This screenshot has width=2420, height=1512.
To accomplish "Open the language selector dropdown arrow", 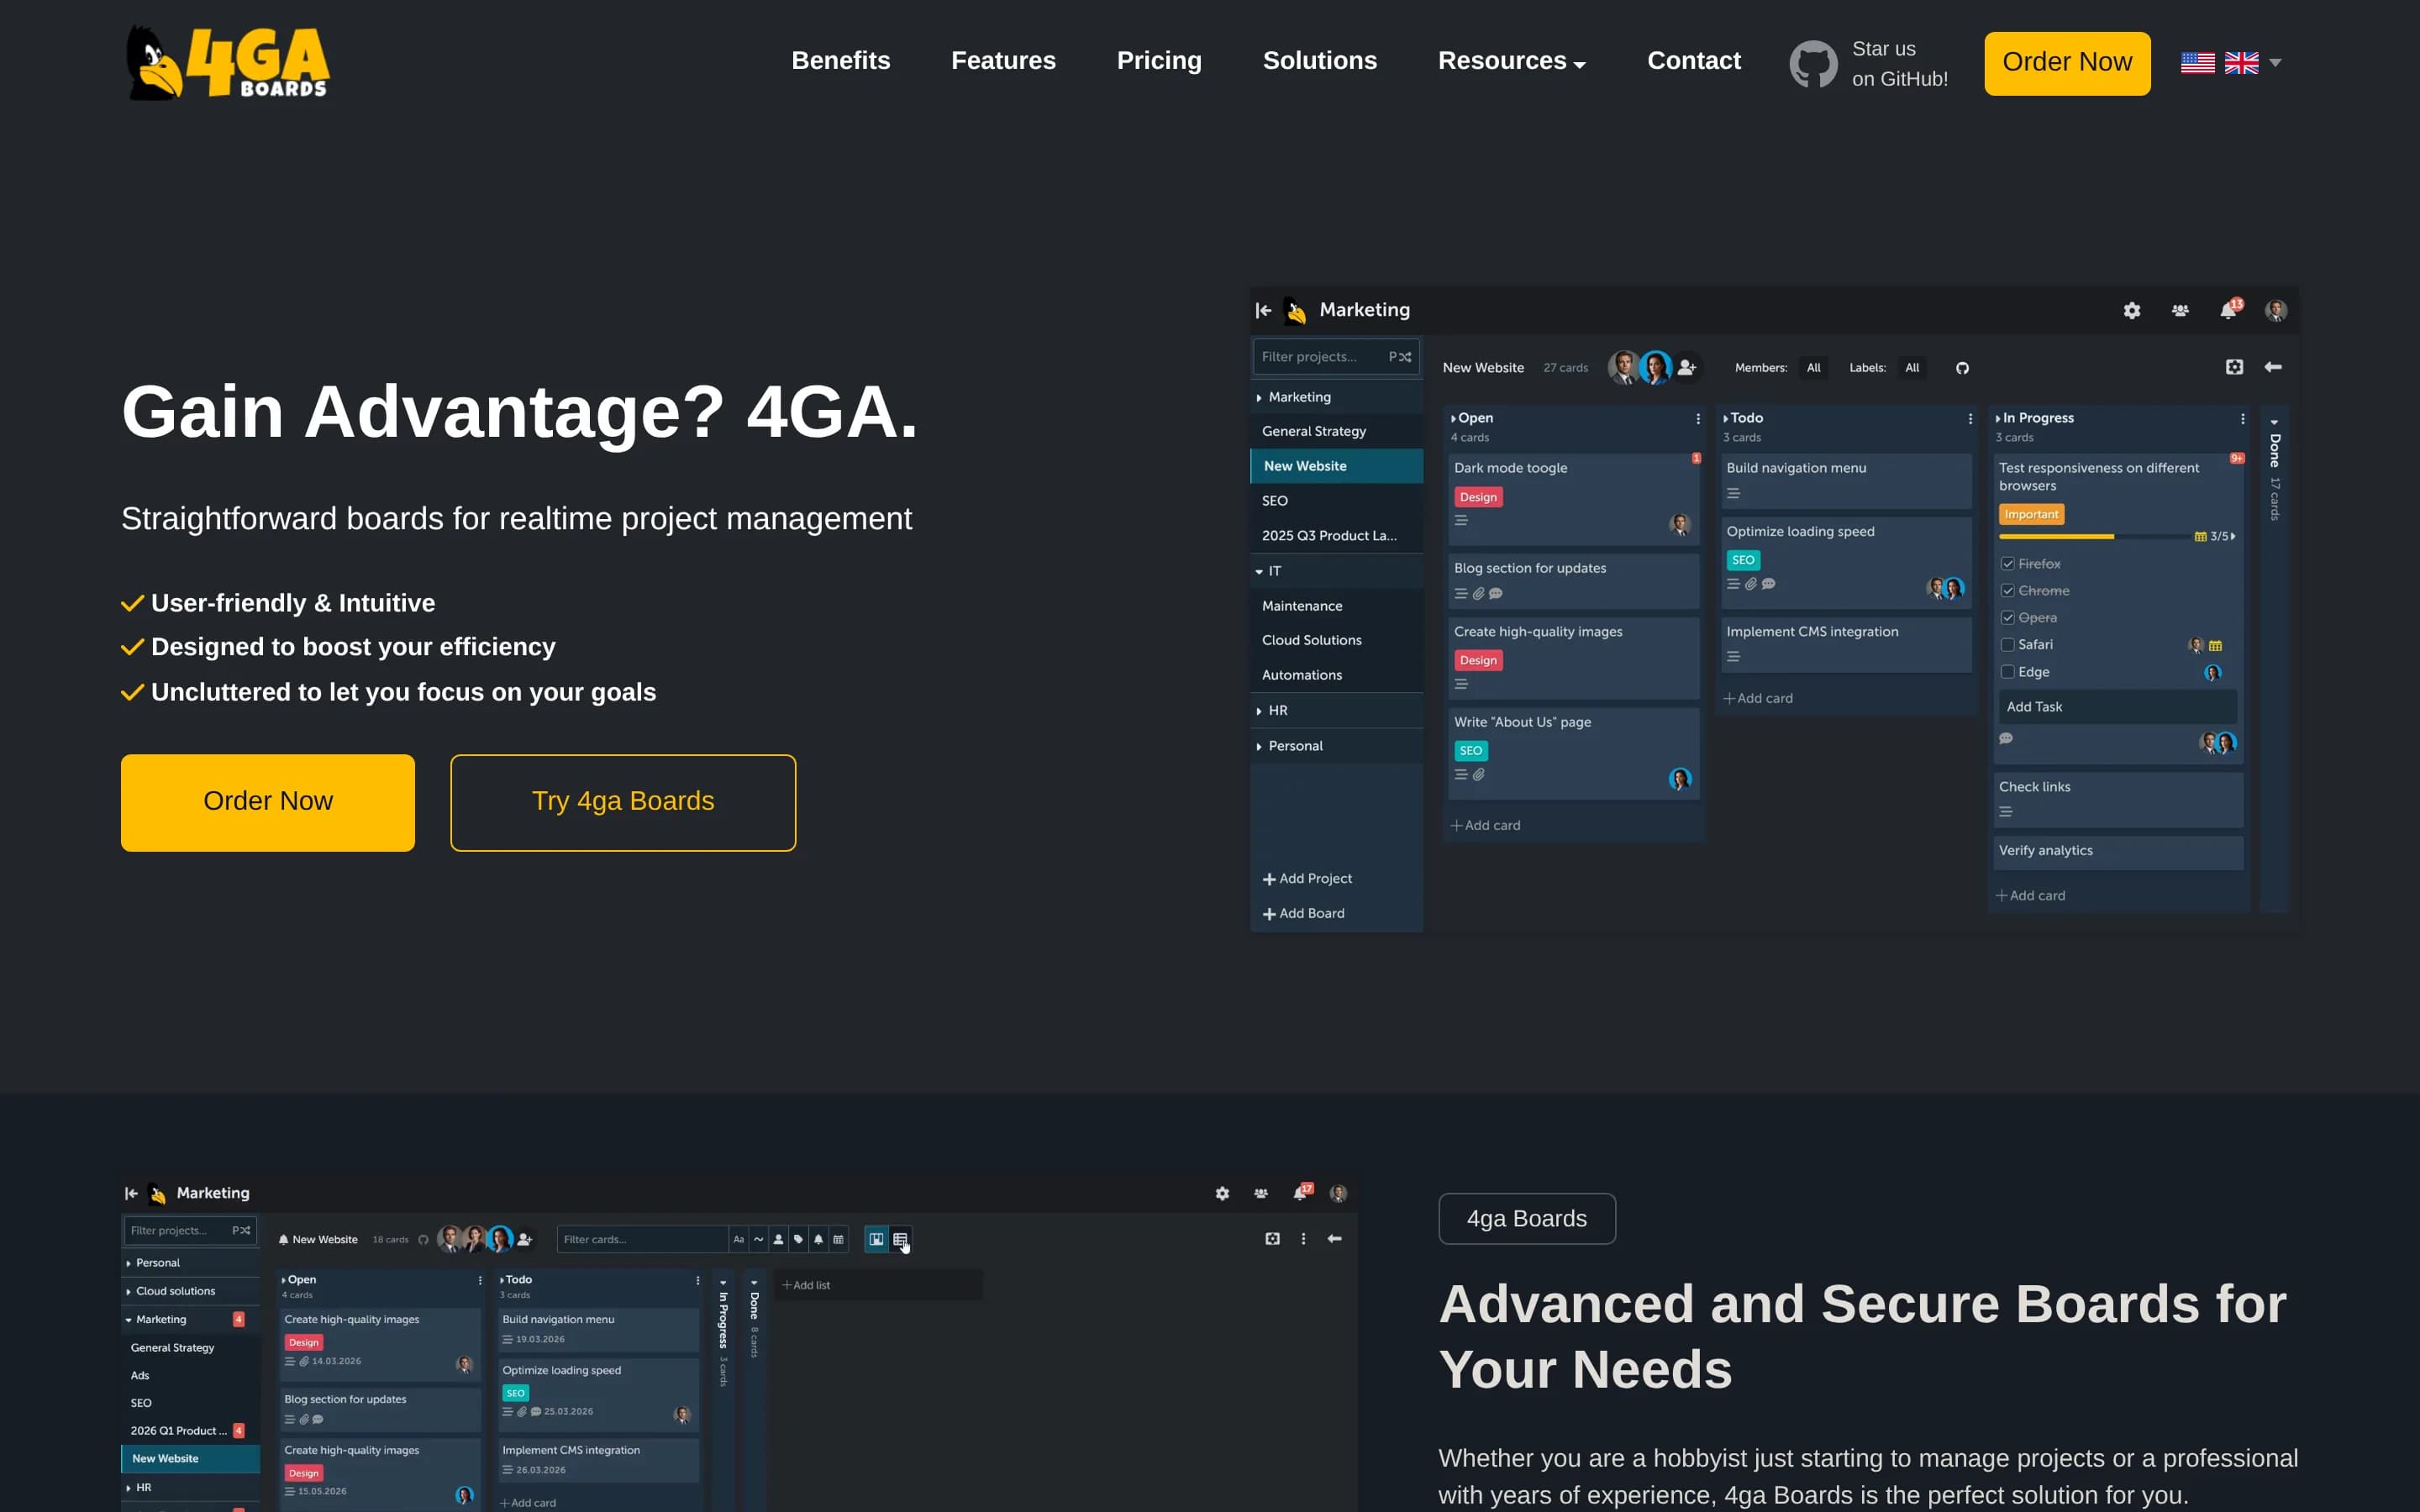I will point(2275,63).
